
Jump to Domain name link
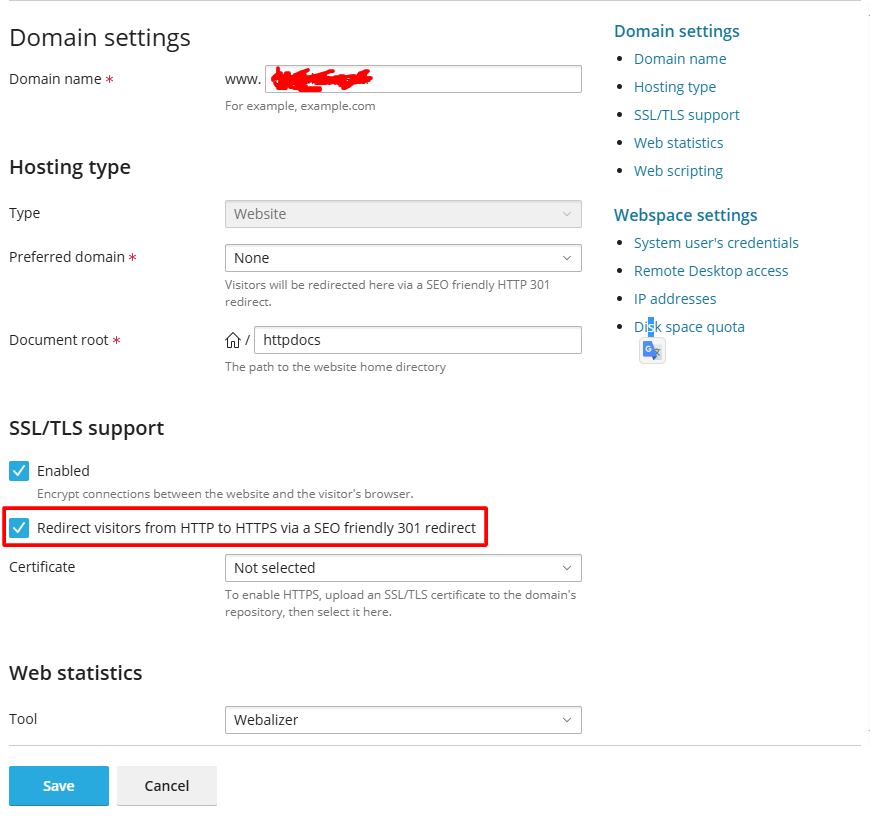point(680,59)
